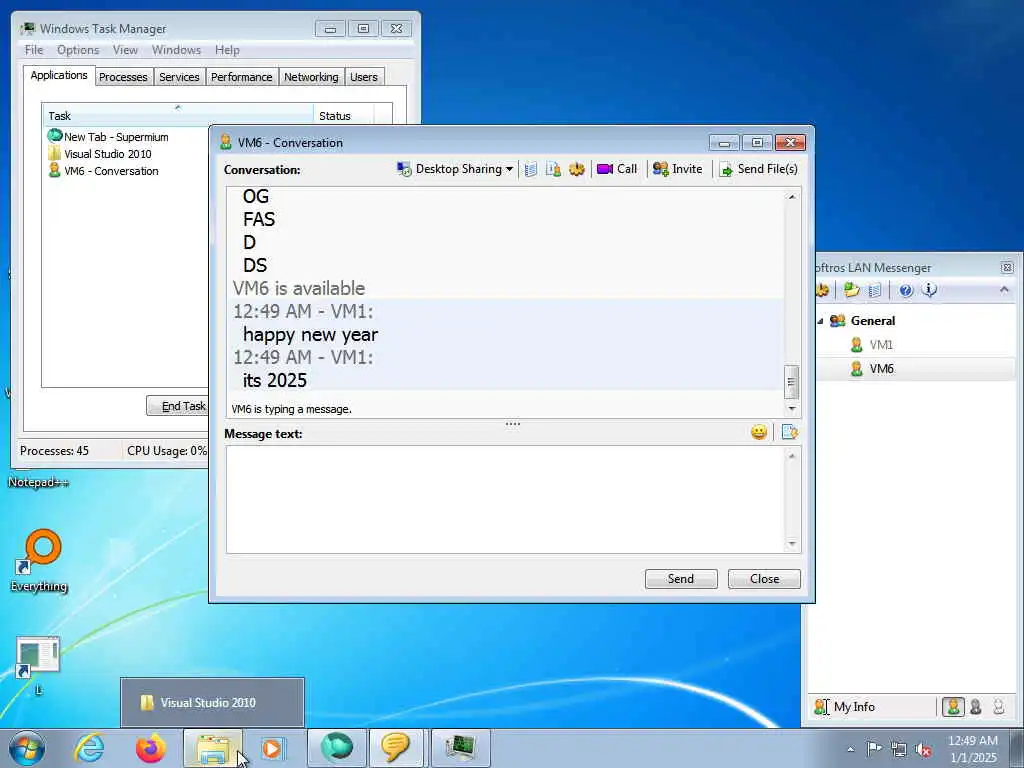Image resolution: width=1024 pixels, height=768 pixels.
Task: Collapse the LAN Messenger toolbar chevron
Action: (1004, 289)
